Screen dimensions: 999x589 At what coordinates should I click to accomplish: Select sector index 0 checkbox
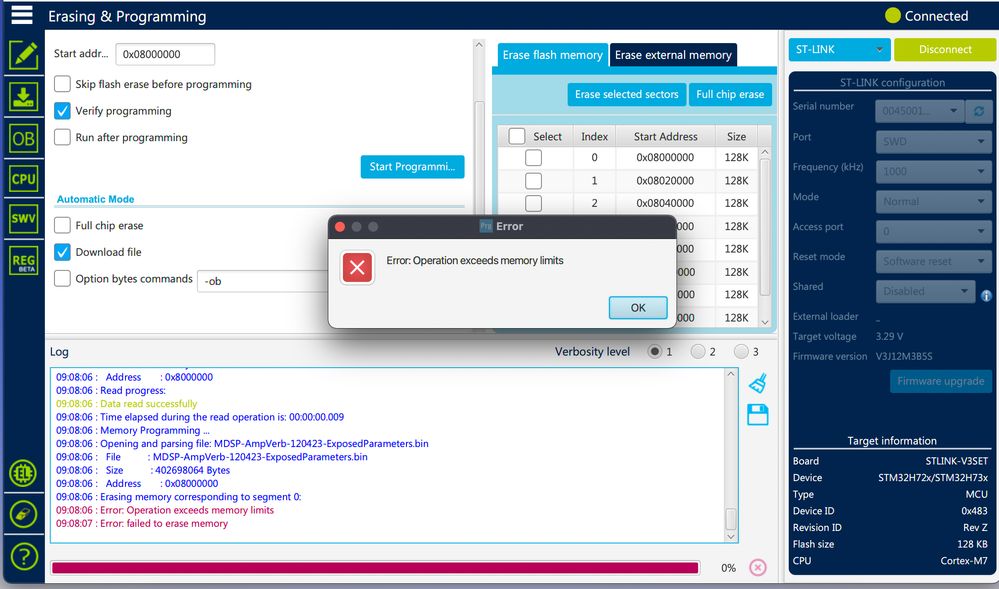pyautogui.click(x=533, y=157)
